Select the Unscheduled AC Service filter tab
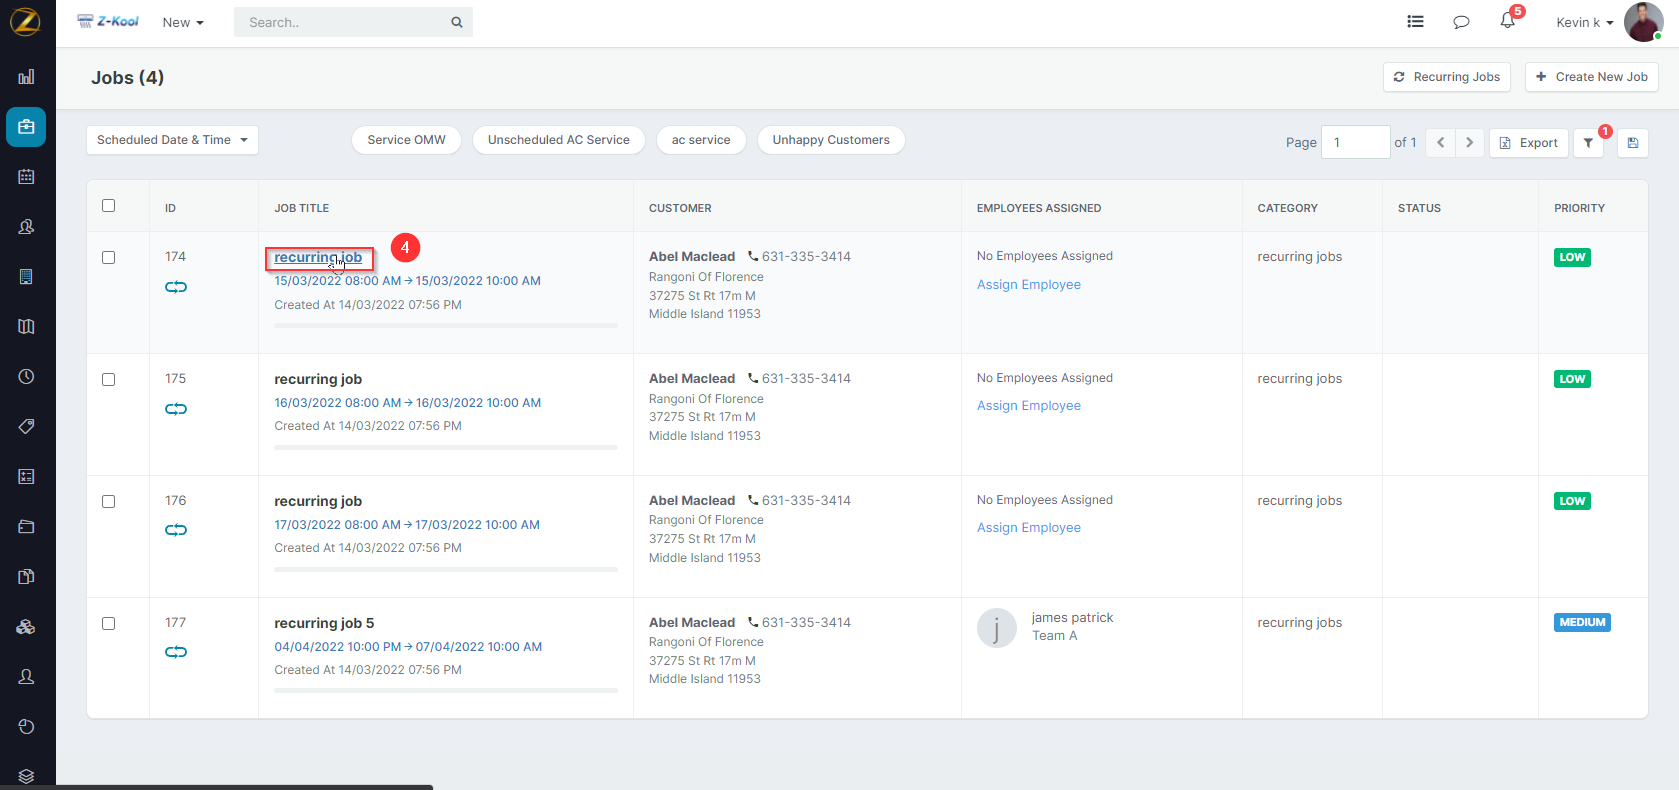The width and height of the screenshot is (1679, 790). [558, 140]
